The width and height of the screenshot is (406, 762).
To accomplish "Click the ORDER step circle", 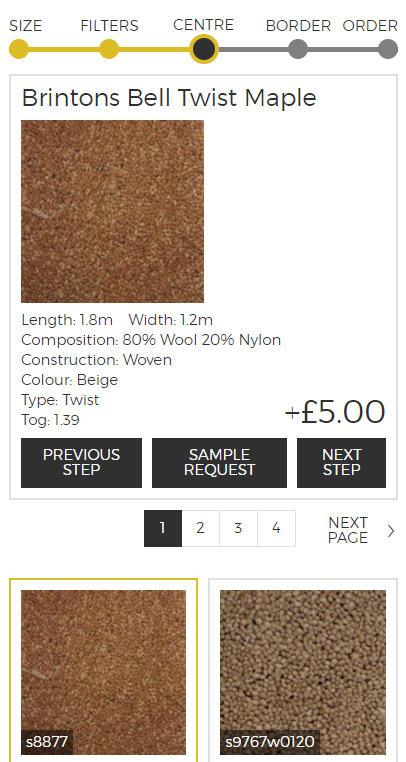I will pyautogui.click(x=388, y=49).
